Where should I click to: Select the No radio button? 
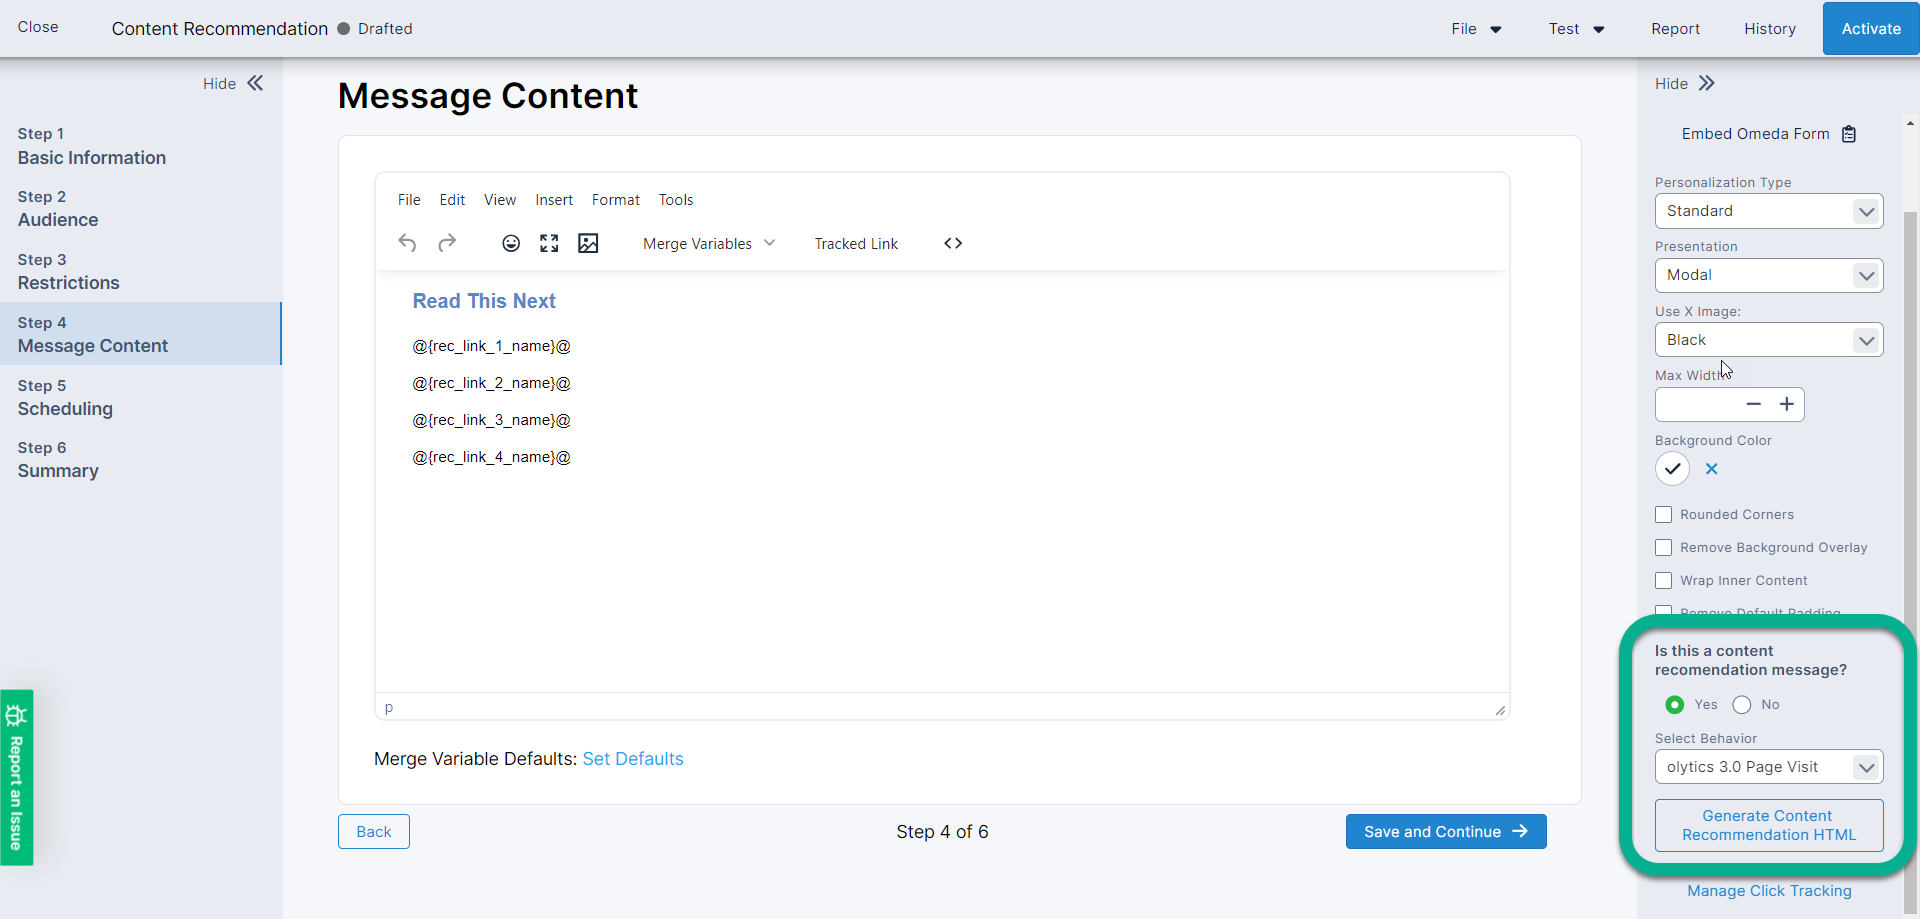[x=1742, y=705]
